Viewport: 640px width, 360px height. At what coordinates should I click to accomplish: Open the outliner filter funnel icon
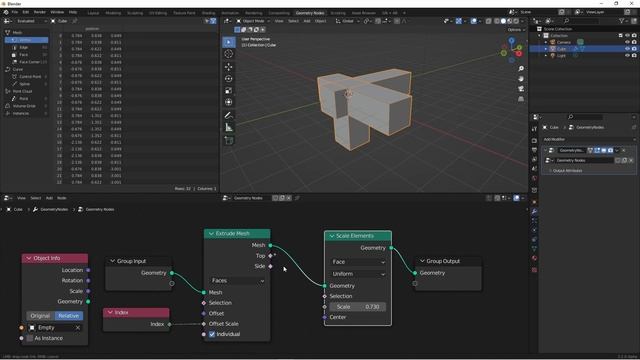click(622, 21)
